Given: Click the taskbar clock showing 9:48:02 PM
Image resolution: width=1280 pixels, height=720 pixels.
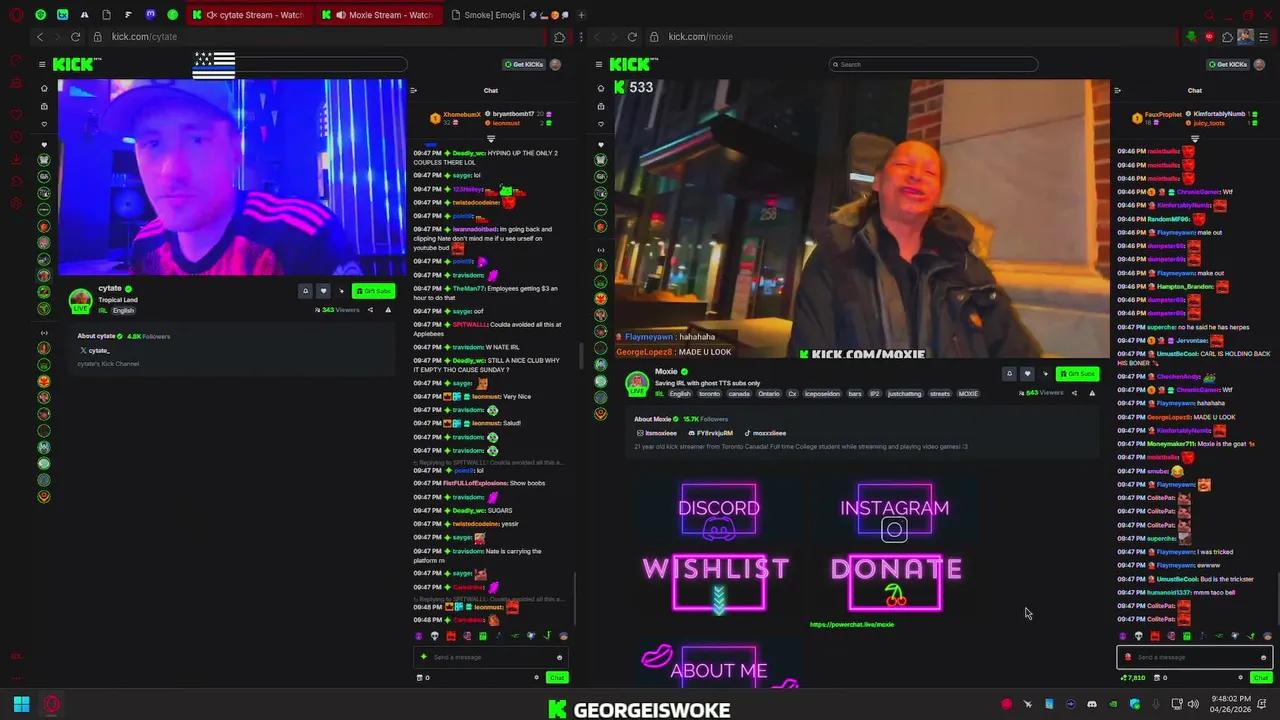Looking at the screenshot, I should [1230, 704].
